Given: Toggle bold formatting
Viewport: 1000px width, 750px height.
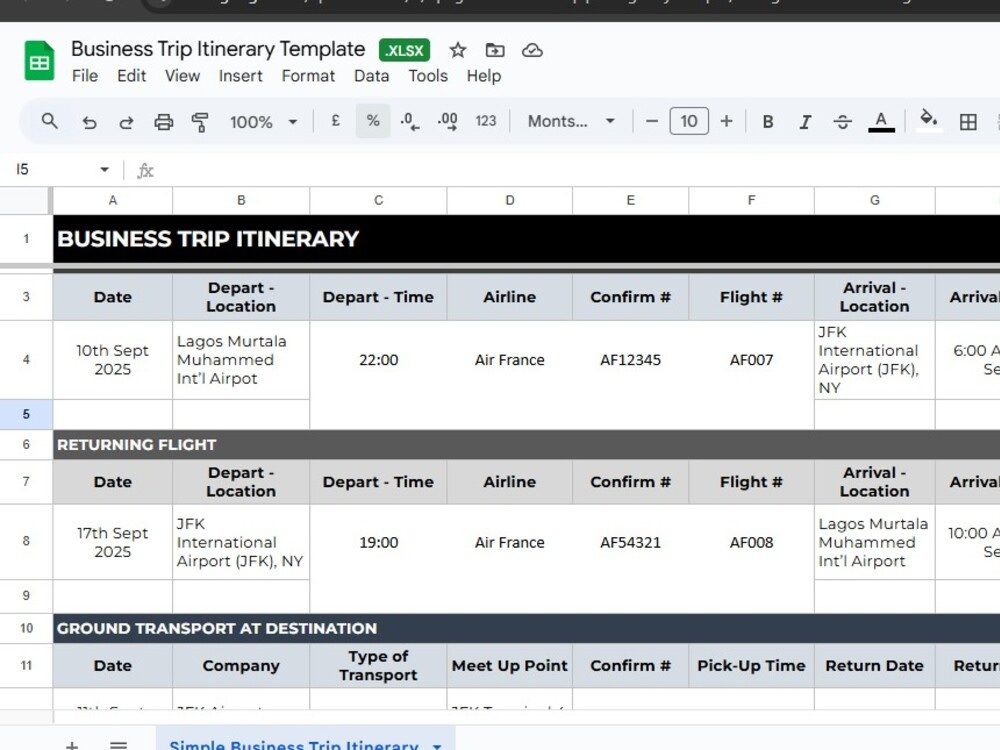Looking at the screenshot, I should pos(768,122).
